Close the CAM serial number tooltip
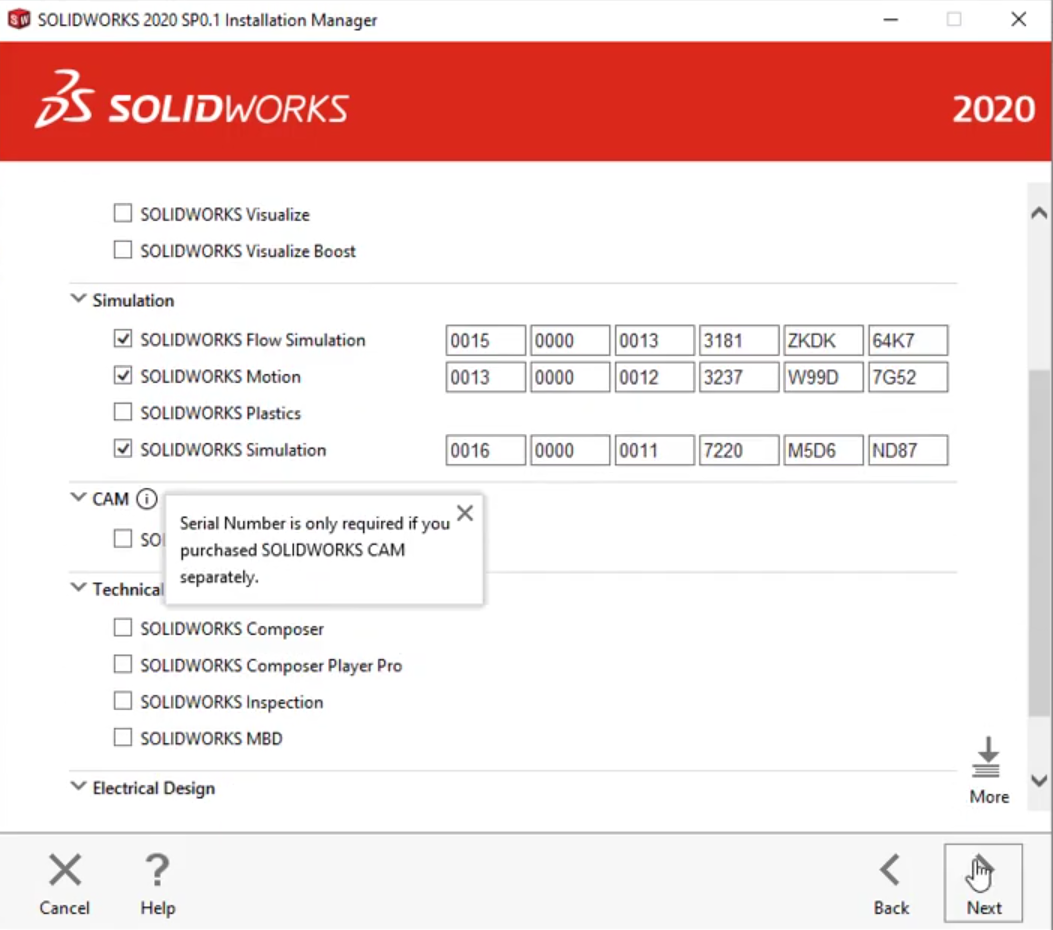The height and width of the screenshot is (930, 1053). (x=465, y=513)
